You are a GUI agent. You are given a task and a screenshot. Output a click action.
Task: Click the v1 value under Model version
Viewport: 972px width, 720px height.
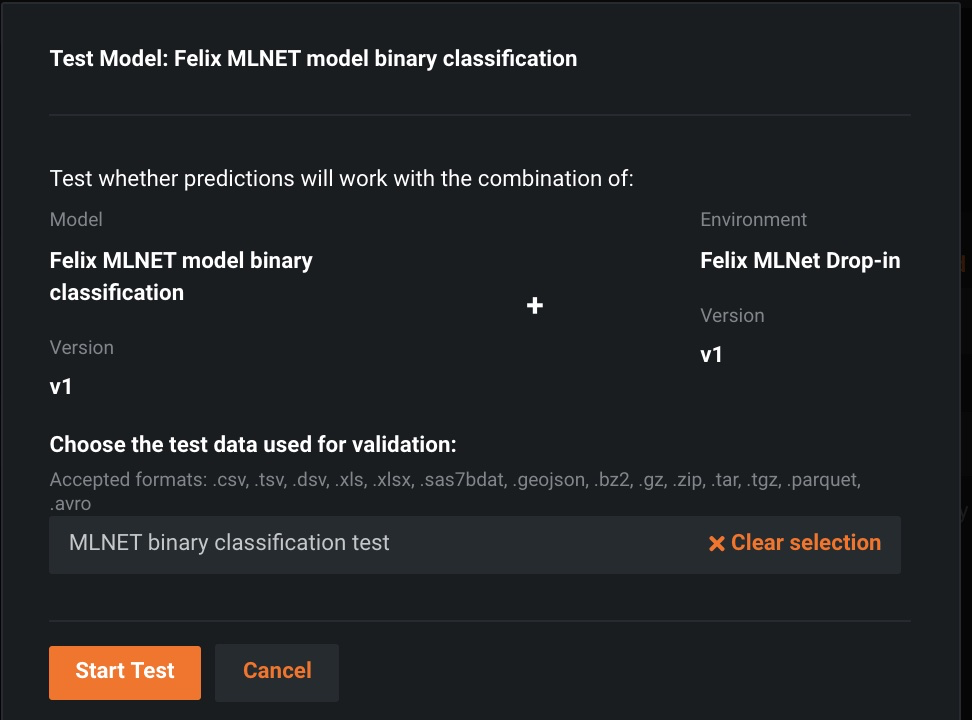(x=61, y=386)
